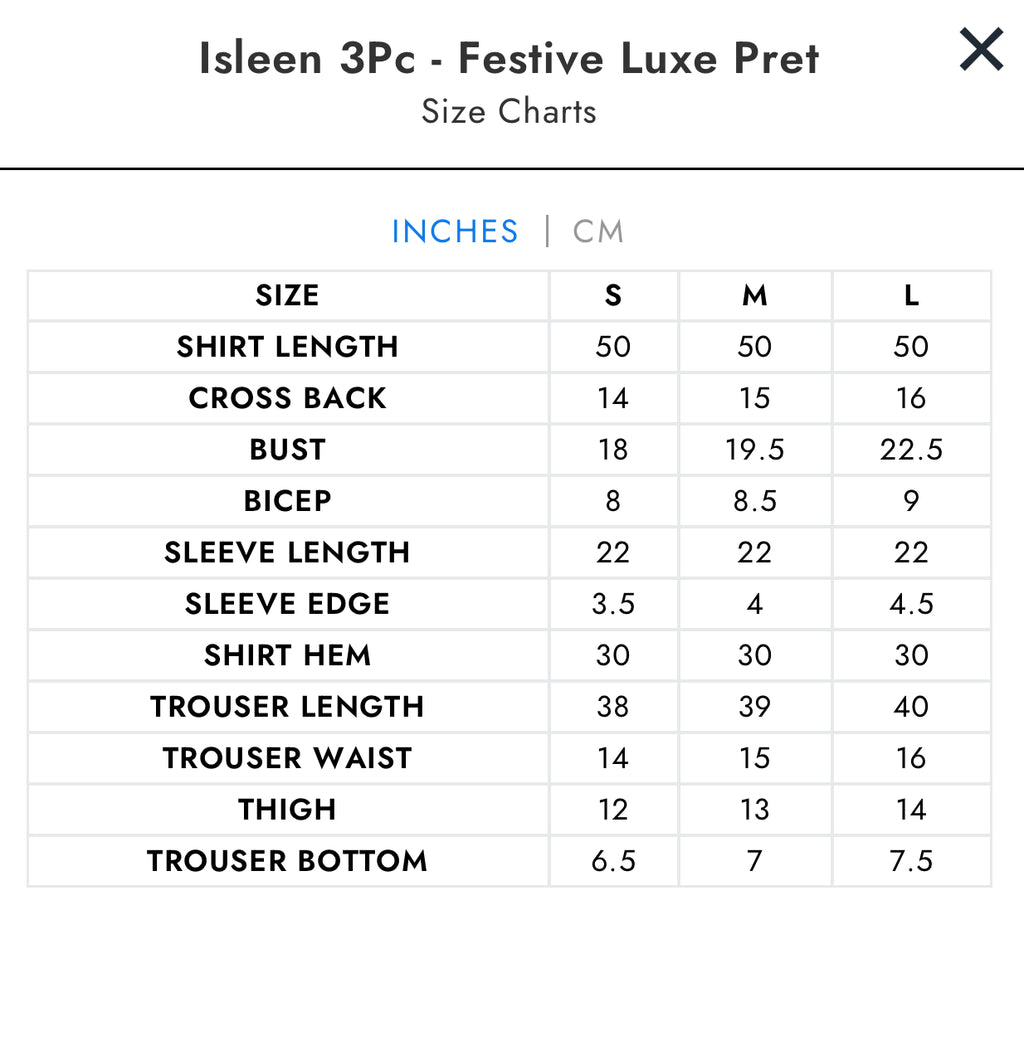
Task: Click the TROUSER WAIST row label
Action: point(287,758)
